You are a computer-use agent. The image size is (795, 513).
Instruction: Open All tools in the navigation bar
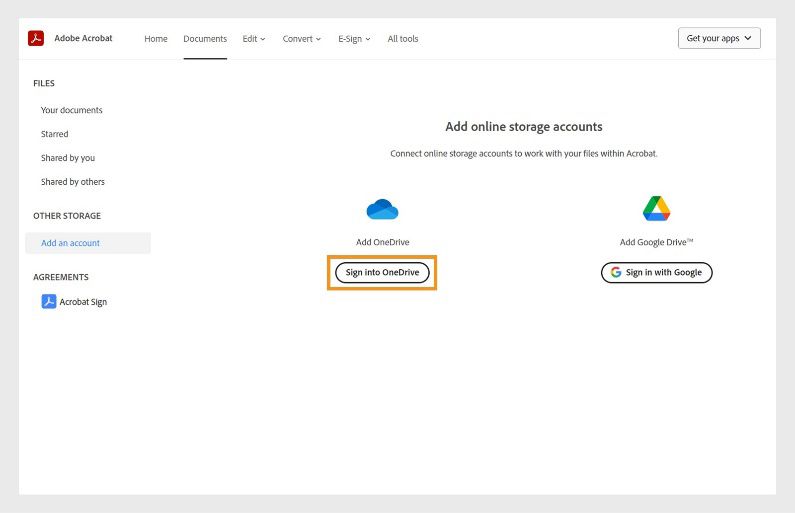(x=403, y=39)
